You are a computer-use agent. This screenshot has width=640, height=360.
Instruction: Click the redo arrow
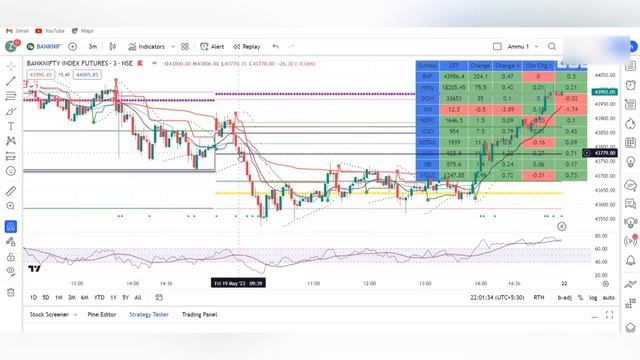[291, 47]
